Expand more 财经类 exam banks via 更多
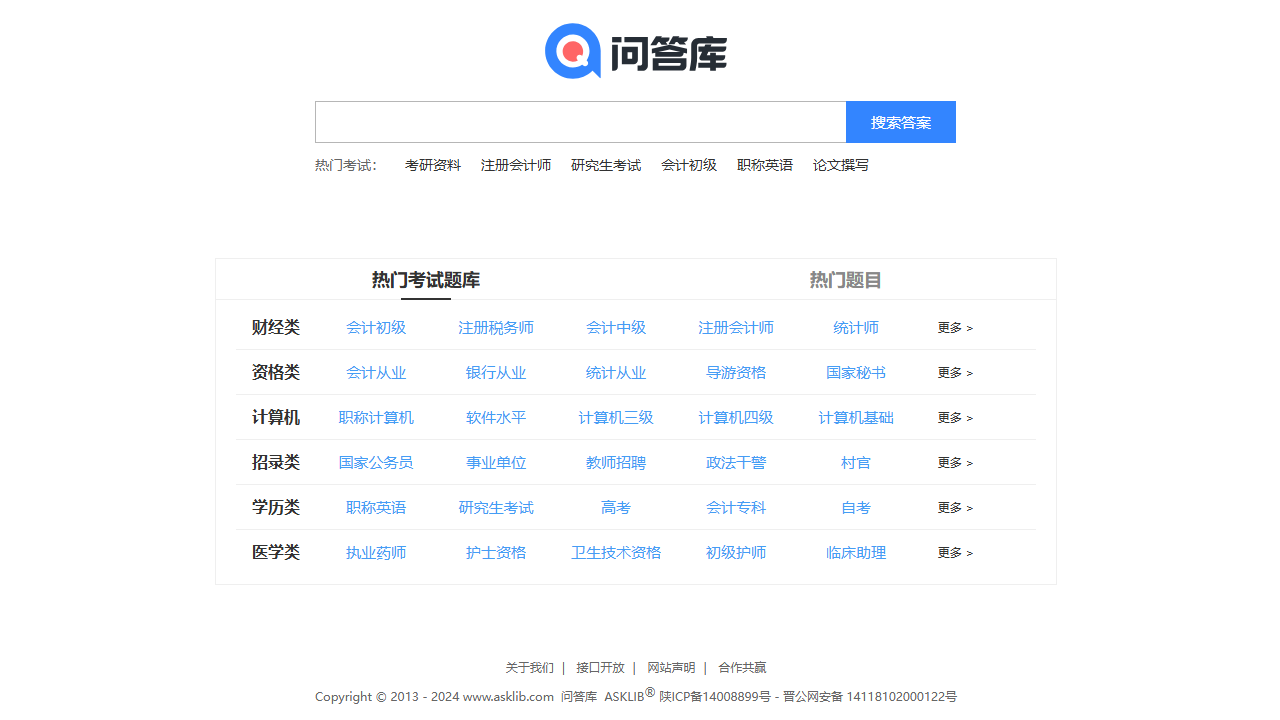 coord(954,327)
